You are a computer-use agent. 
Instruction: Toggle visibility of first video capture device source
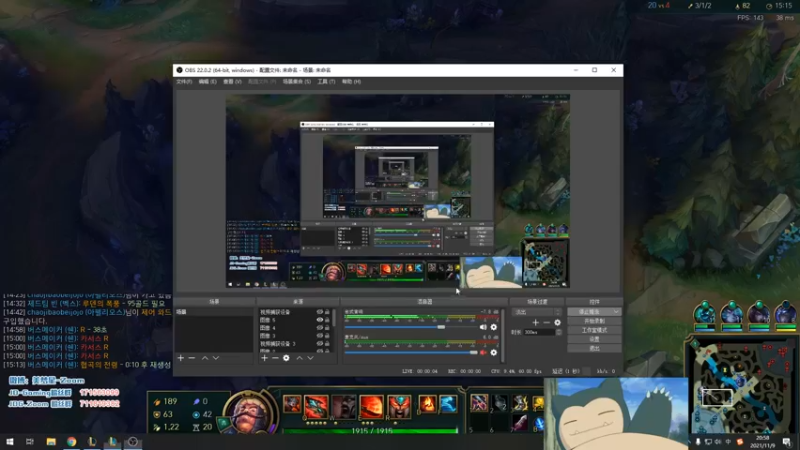pyautogui.click(x=319, y=312)
